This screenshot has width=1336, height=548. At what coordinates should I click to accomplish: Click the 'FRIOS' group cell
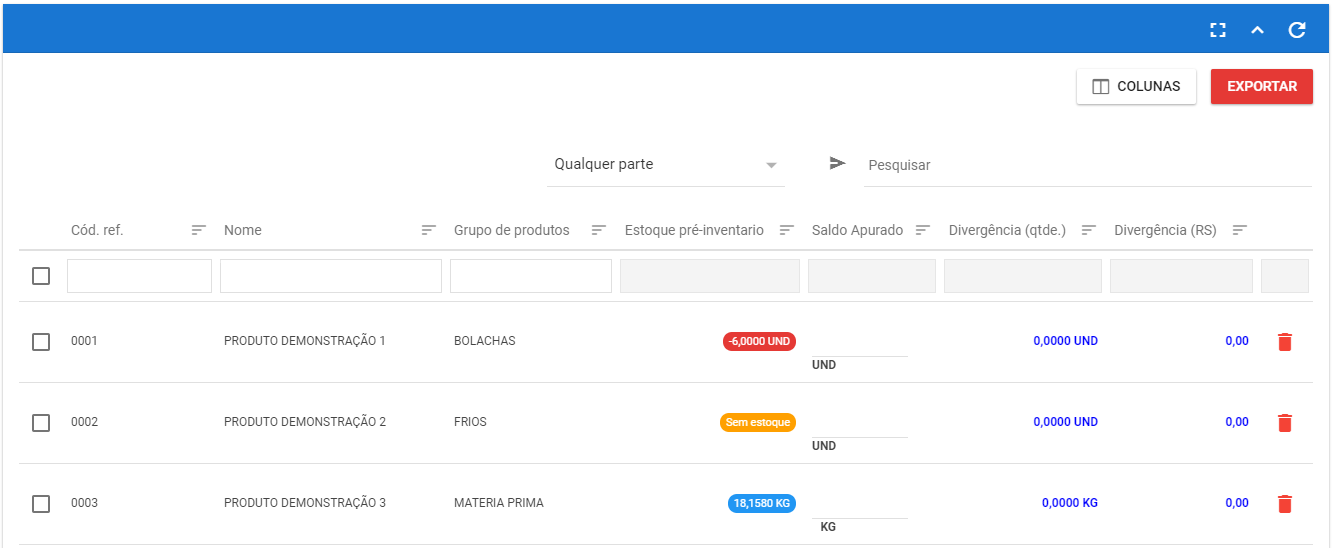click(x=470, y=422)
